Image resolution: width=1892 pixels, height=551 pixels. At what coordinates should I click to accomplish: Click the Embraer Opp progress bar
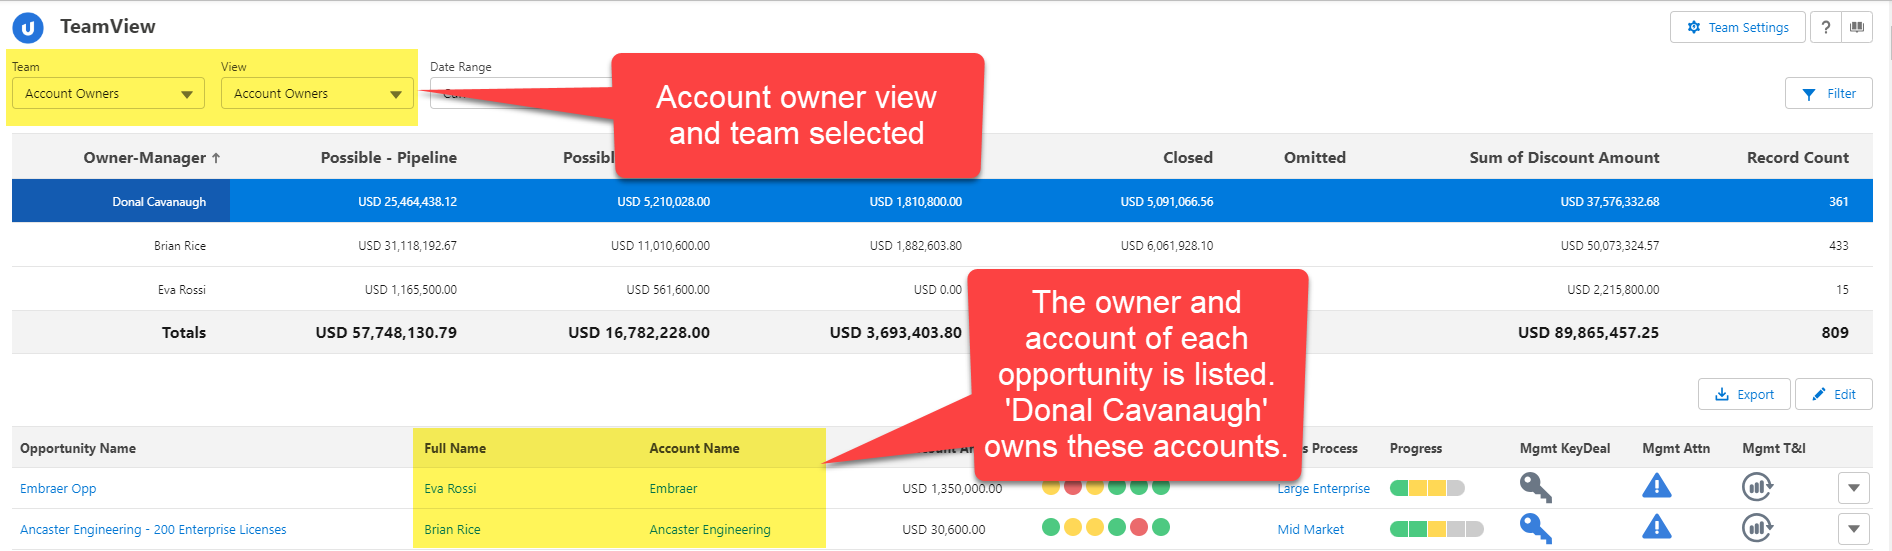(1427, 488)
